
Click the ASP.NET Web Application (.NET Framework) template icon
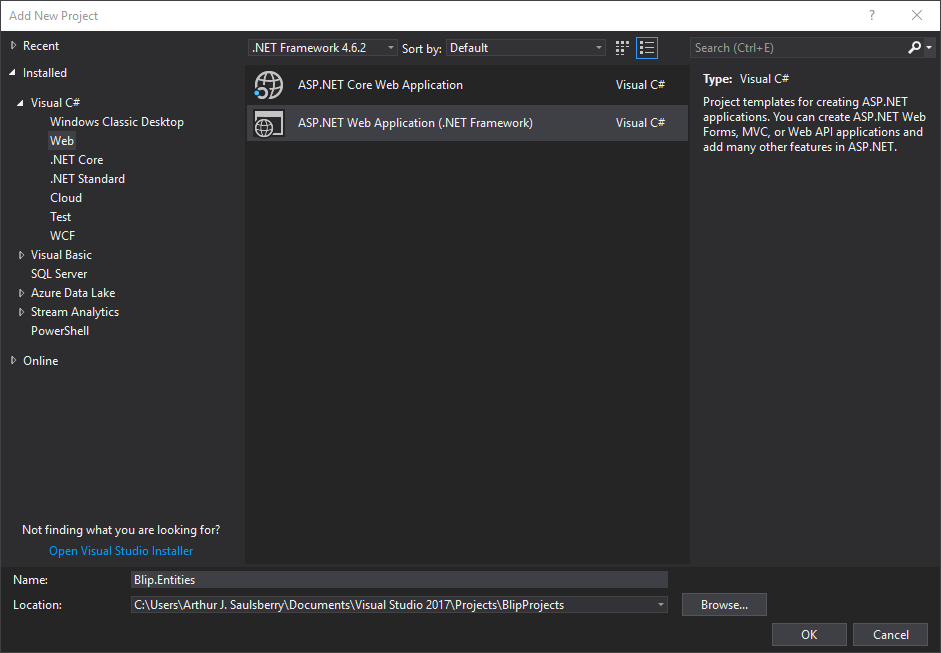click(x=268, y=124)
